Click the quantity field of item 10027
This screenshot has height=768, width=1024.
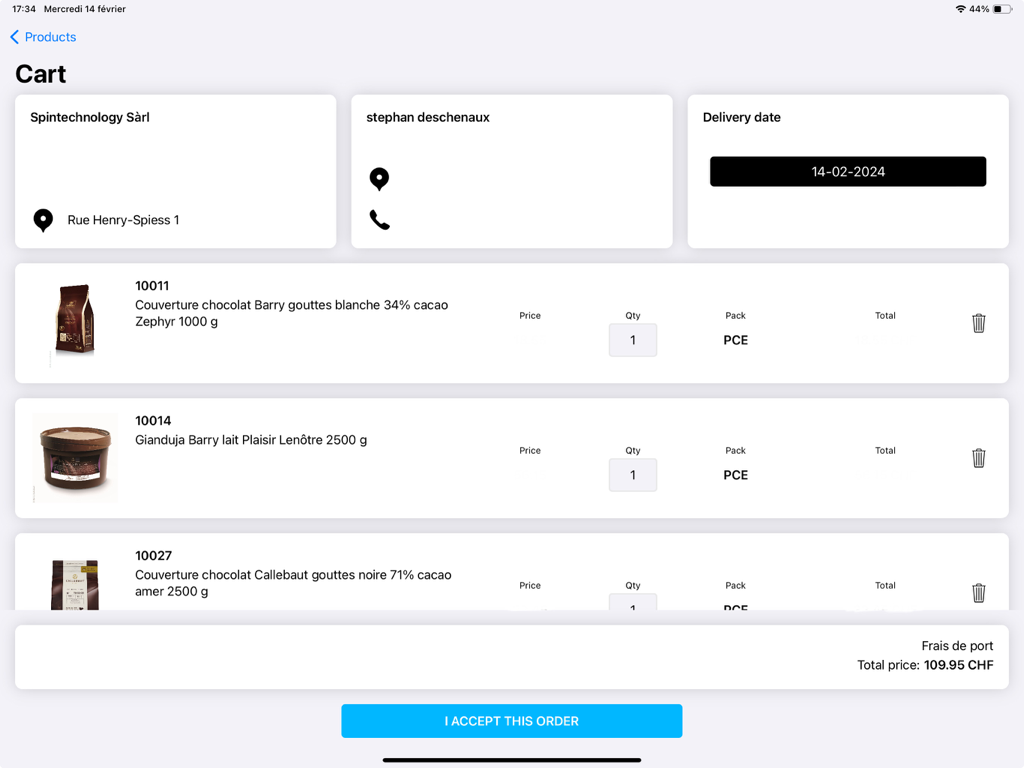pos(632,606)
